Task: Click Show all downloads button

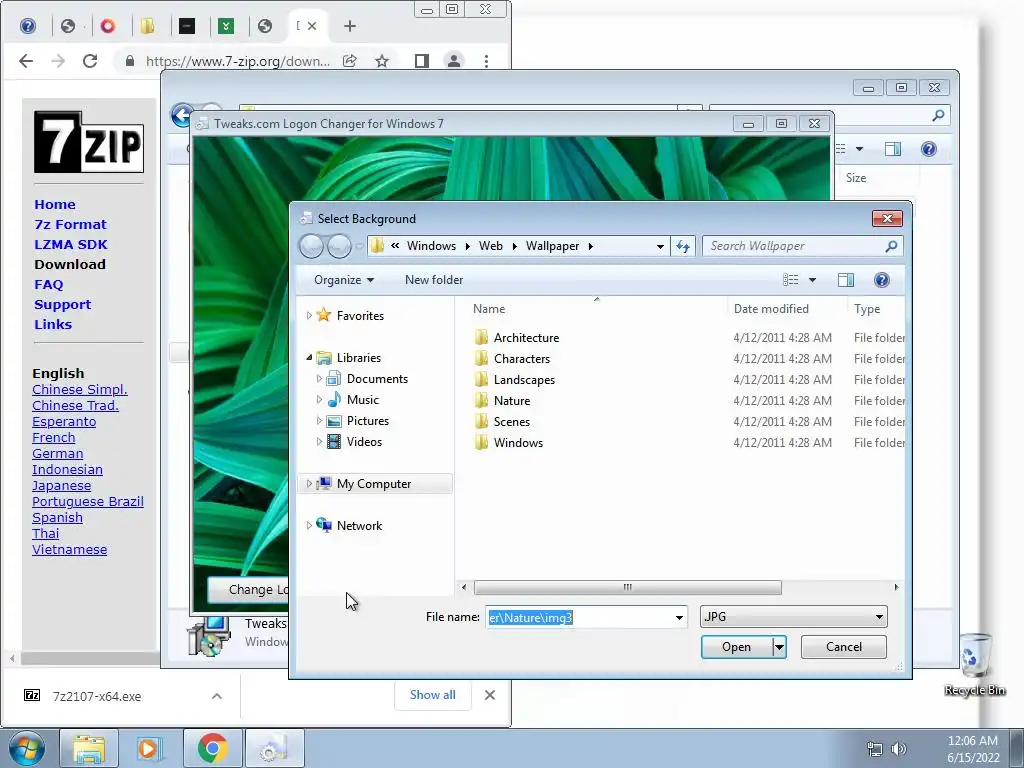Action: pyautogui.click(x=432, y=696)
